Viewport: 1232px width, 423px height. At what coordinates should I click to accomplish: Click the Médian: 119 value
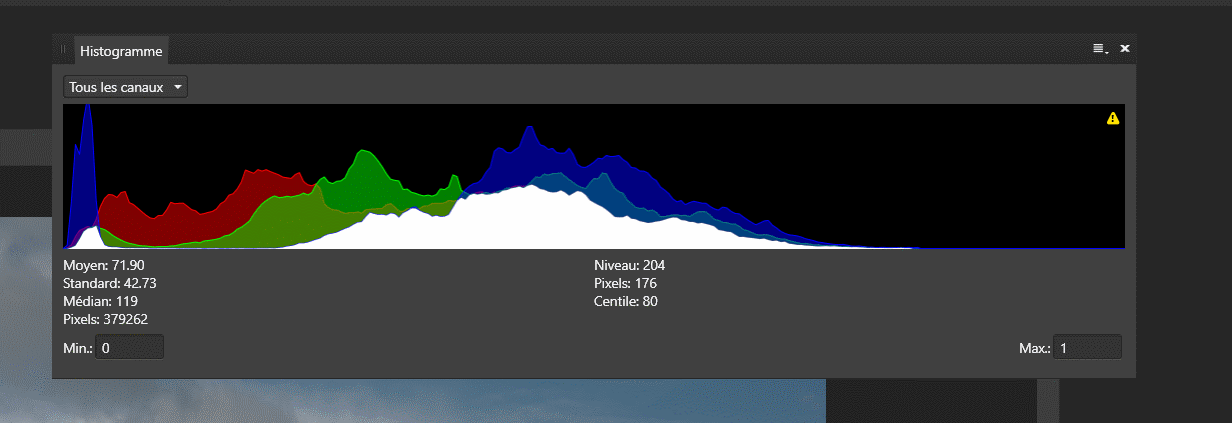click(x=100, y=301)
